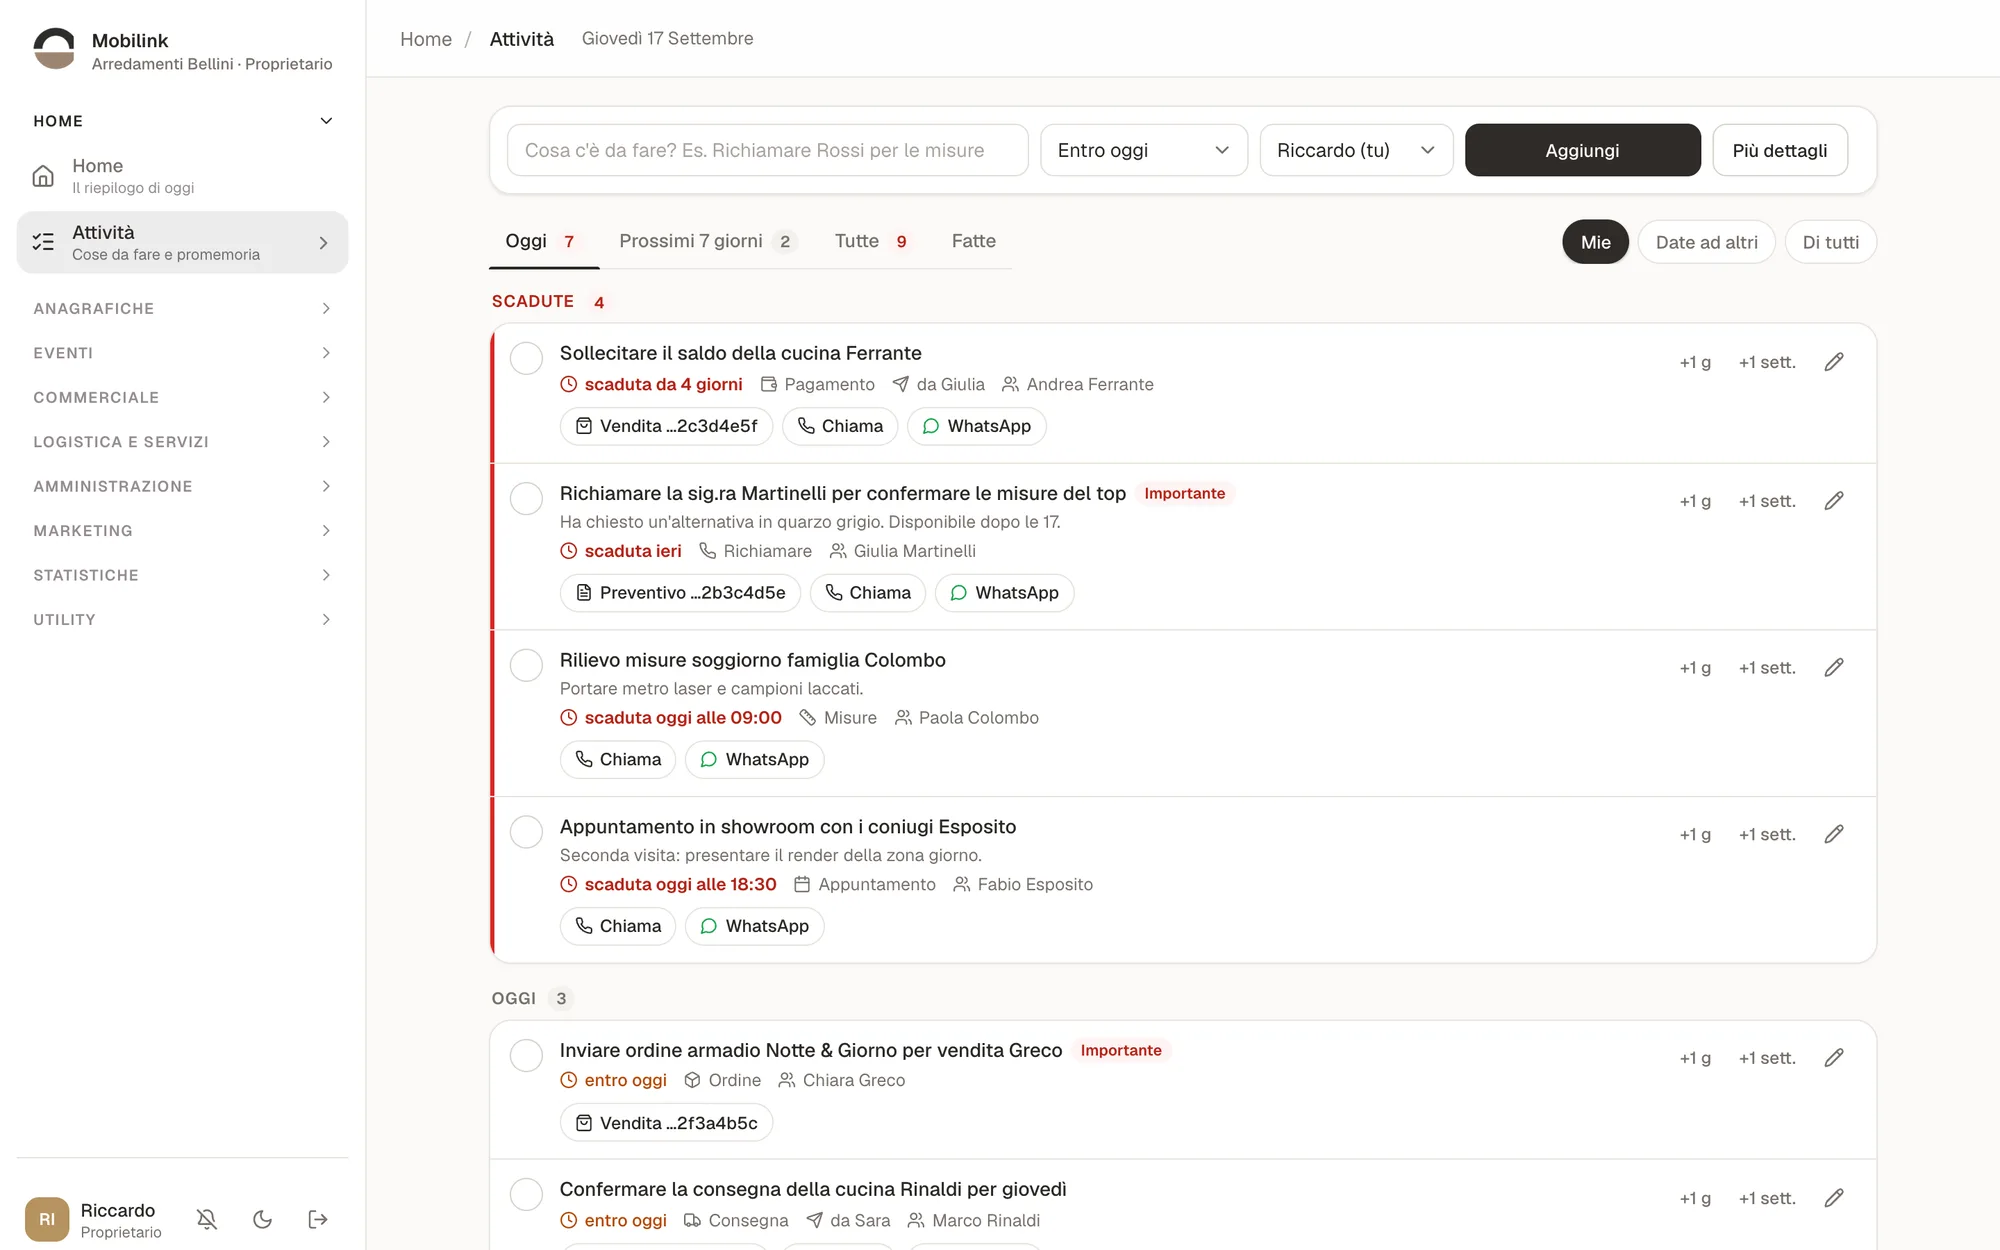The height and width of the screenshot is (1250, 2000).
Task: Open the Riccardo (tu) assignee dropdown
Action: coord(1356,150)
